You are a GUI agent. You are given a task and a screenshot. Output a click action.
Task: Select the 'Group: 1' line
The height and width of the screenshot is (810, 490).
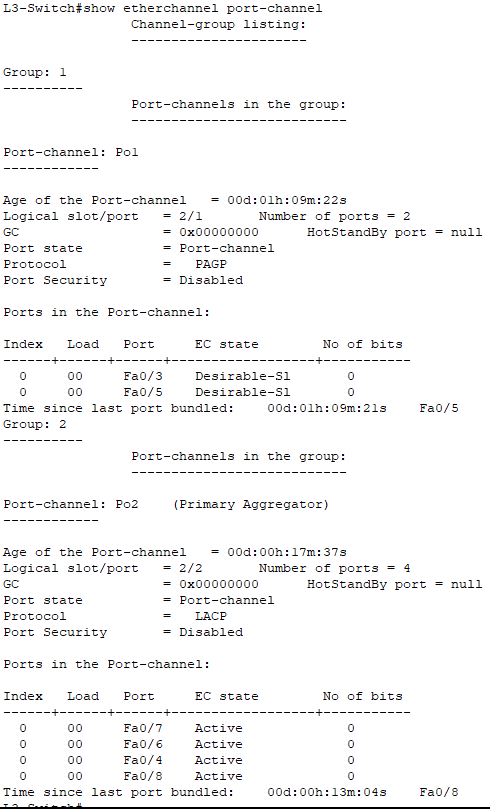tap(35, 72)
